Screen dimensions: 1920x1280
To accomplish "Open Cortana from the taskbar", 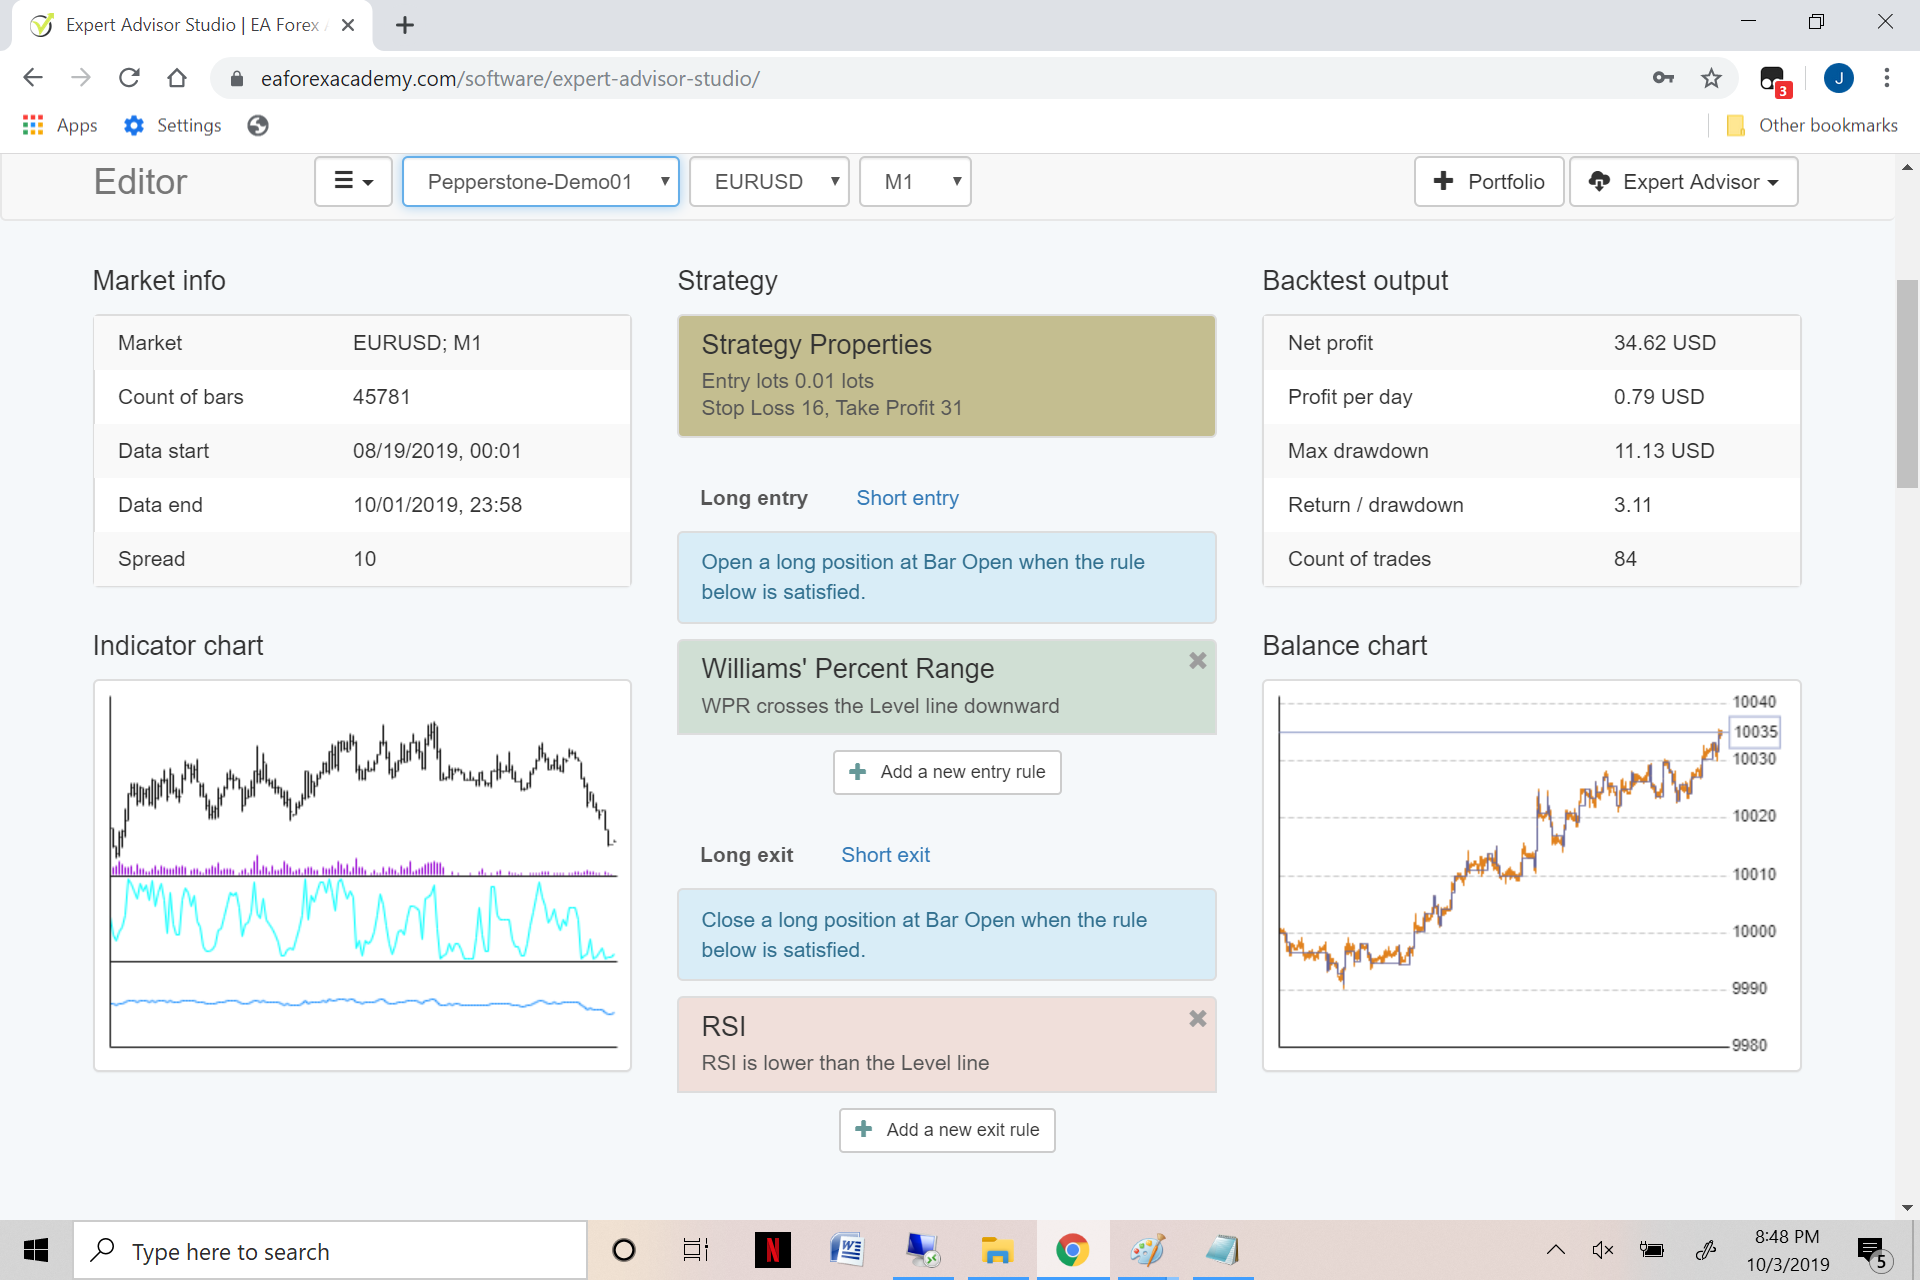I will click(624, 1250).
